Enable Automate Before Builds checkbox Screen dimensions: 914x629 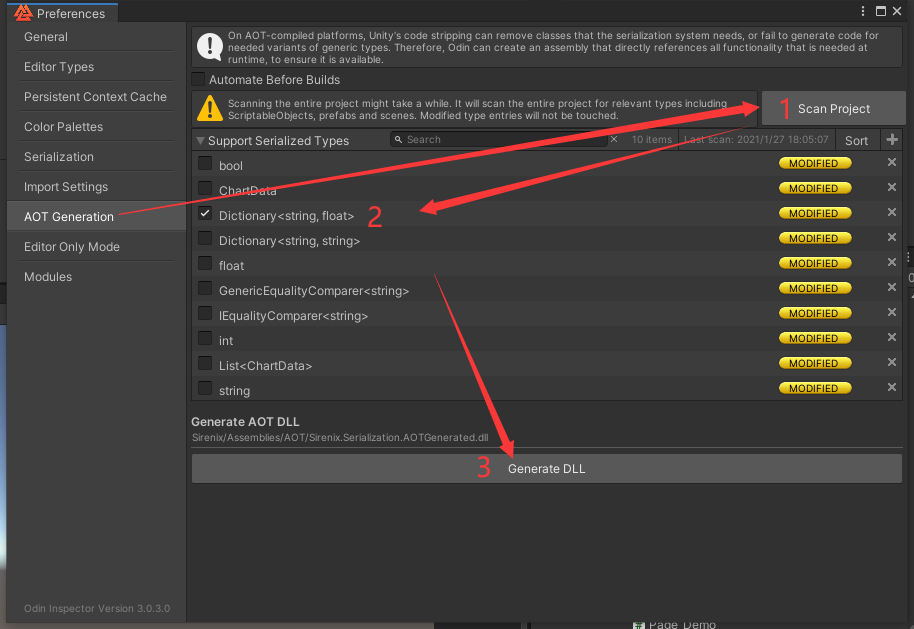198,79
